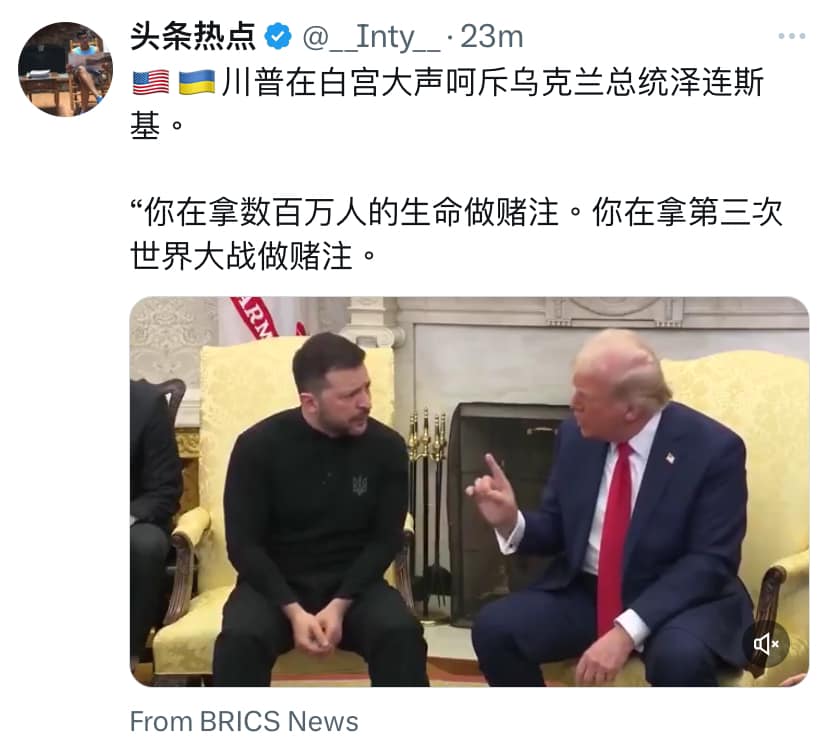Click the red banner in the video's top-left

click(x=256, y=317)
